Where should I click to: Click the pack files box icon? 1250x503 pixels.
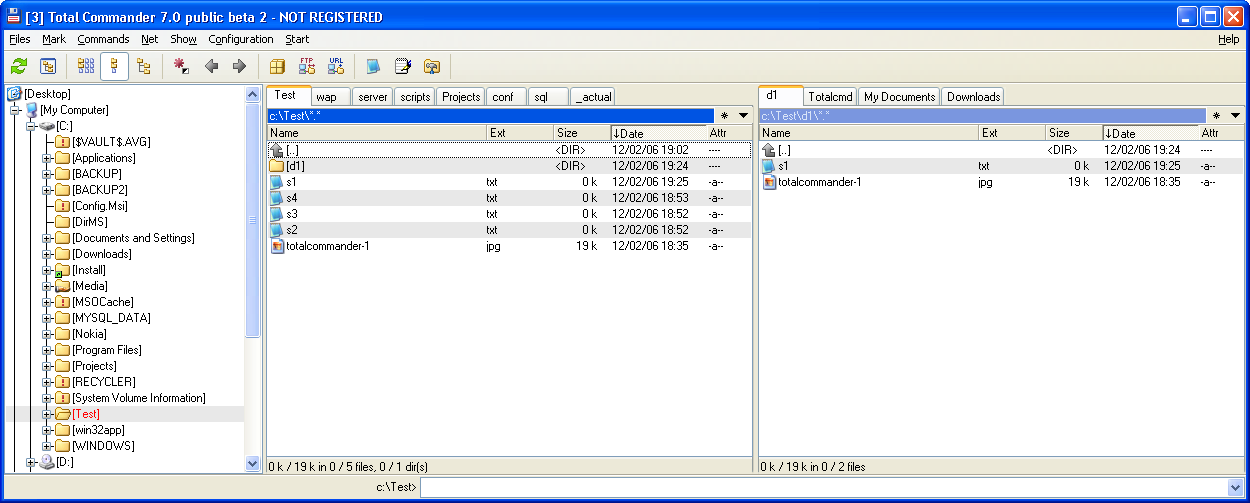pos(278,66)
